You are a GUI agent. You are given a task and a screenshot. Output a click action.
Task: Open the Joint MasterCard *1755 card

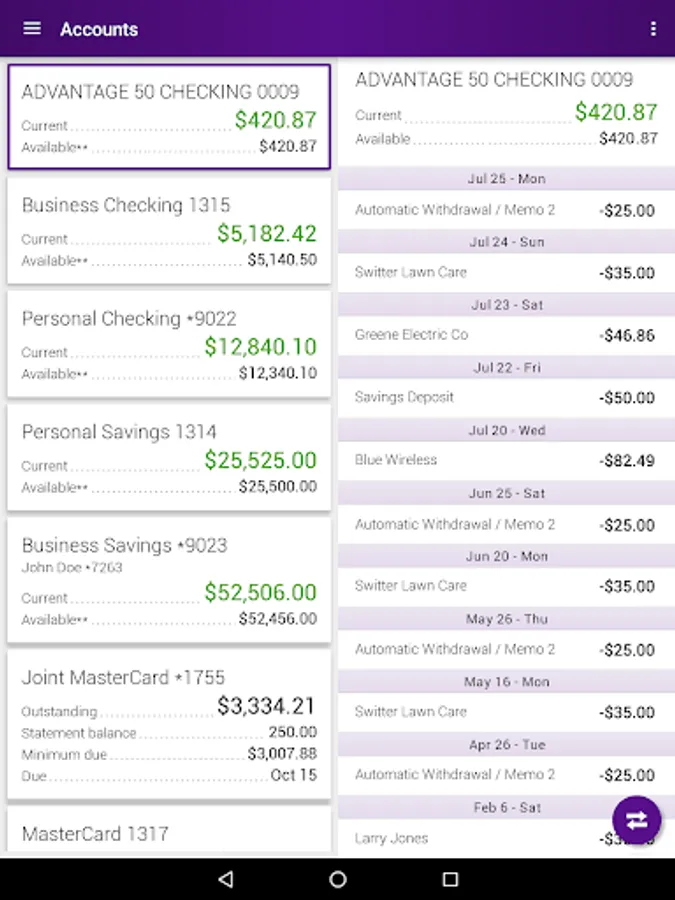coord(169,724)
